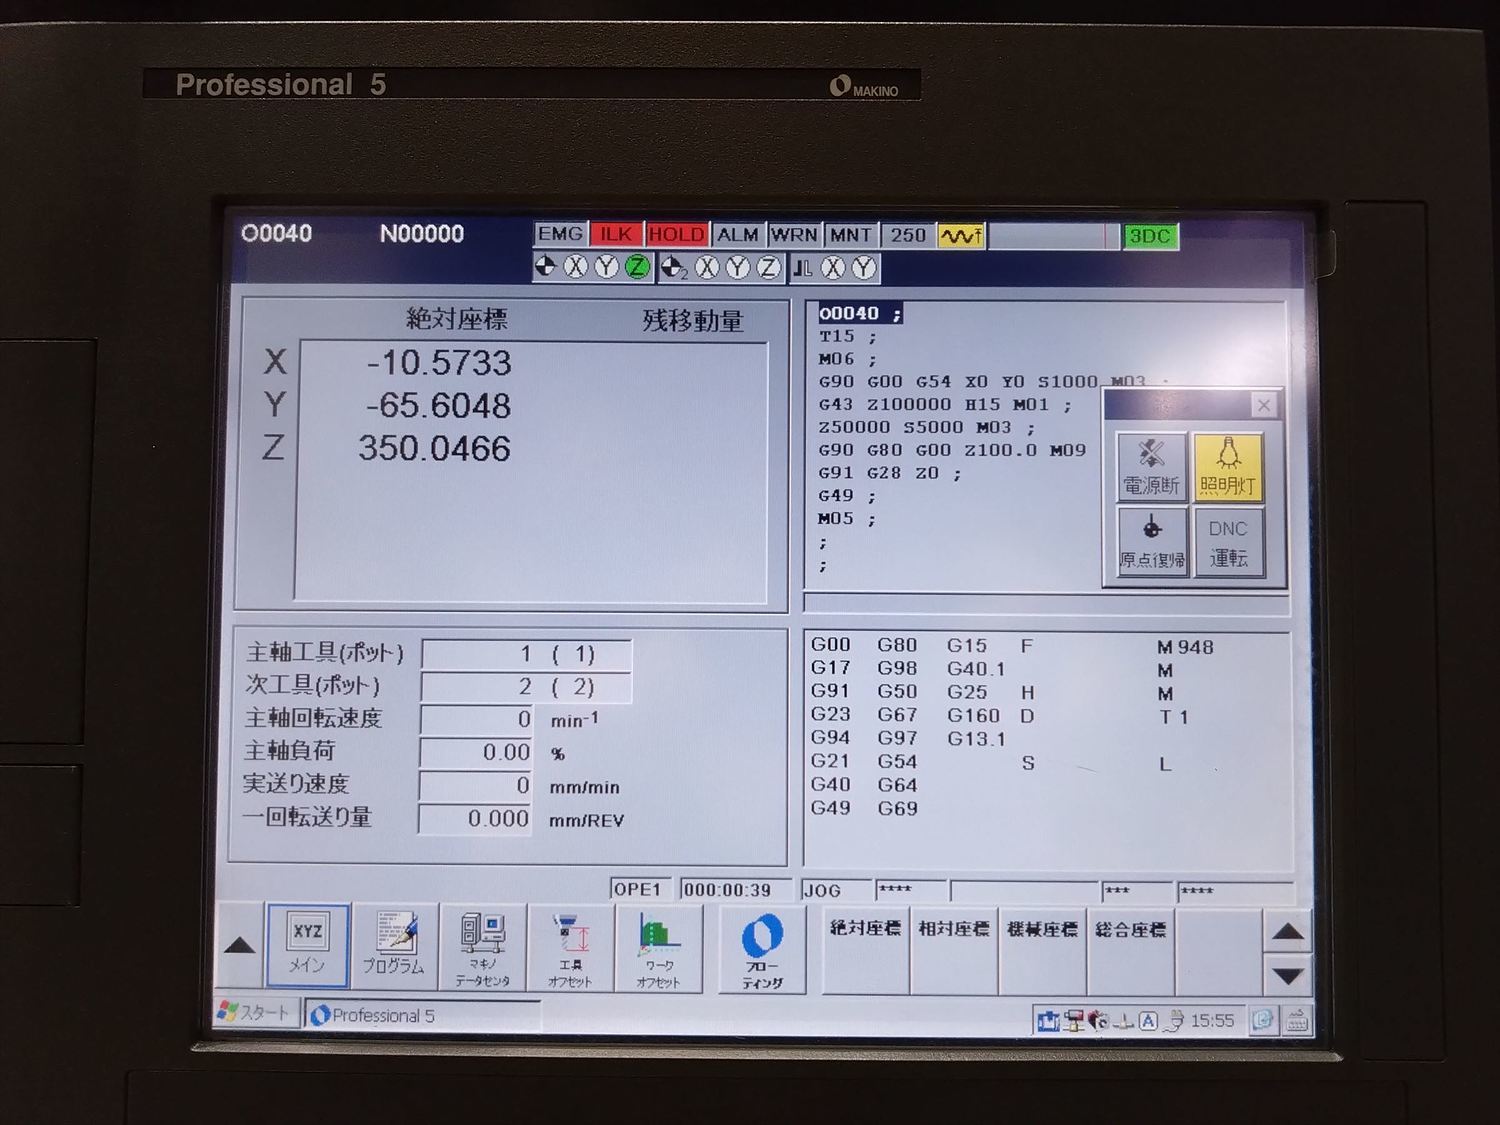Viewport: 1500px width, 1125px height.
Task: Click the G43 Z100000 H15 M01 line
Action: click(945, 405)
